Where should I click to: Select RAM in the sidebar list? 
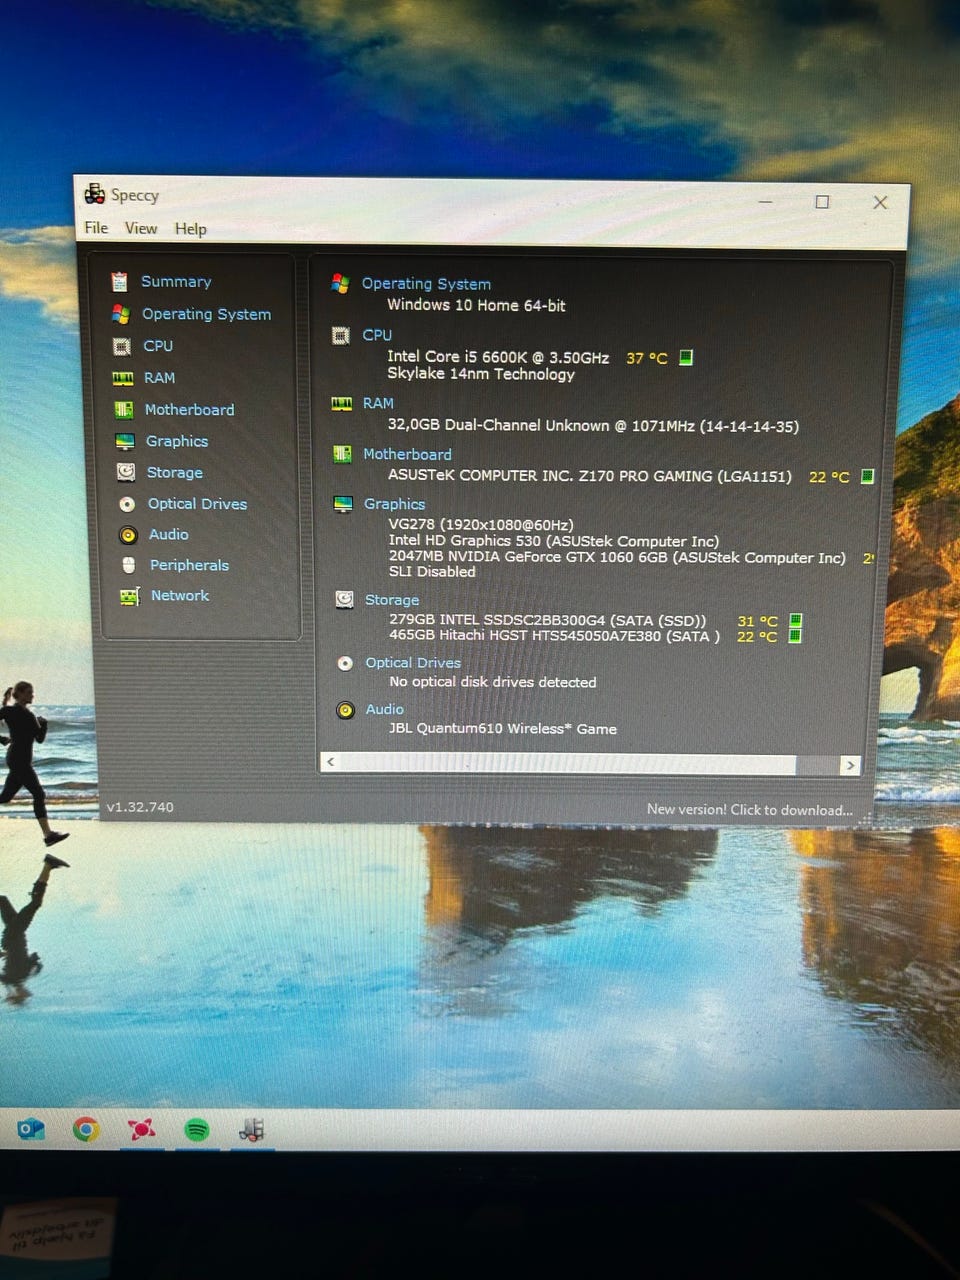tap(159, 378)
